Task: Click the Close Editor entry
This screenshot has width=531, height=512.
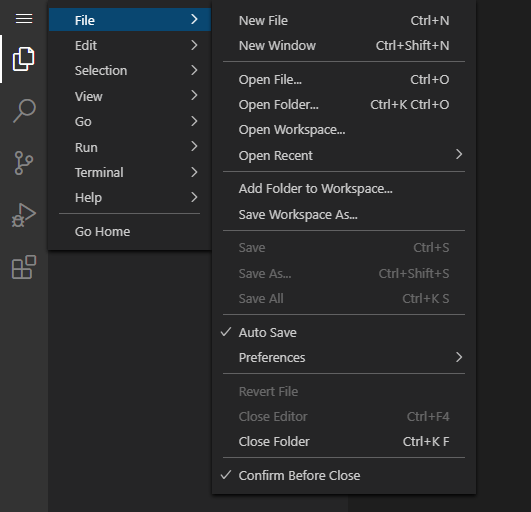Action: tap(344, 417)
